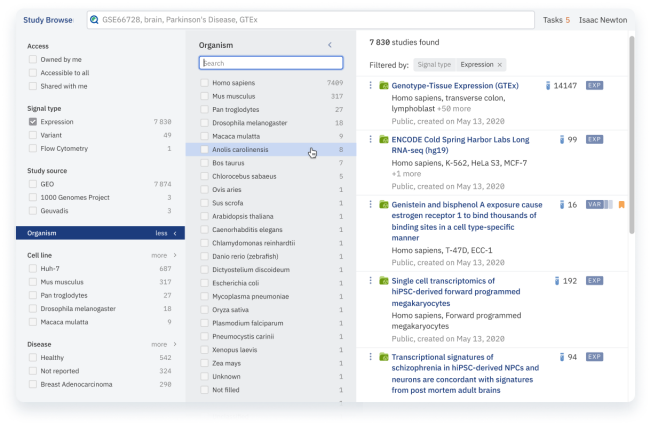Image resolution: width=650 pixels, height=425 pixels.
Task: Check the Homo sapiens organism checkbox
Action: [204, 83]
